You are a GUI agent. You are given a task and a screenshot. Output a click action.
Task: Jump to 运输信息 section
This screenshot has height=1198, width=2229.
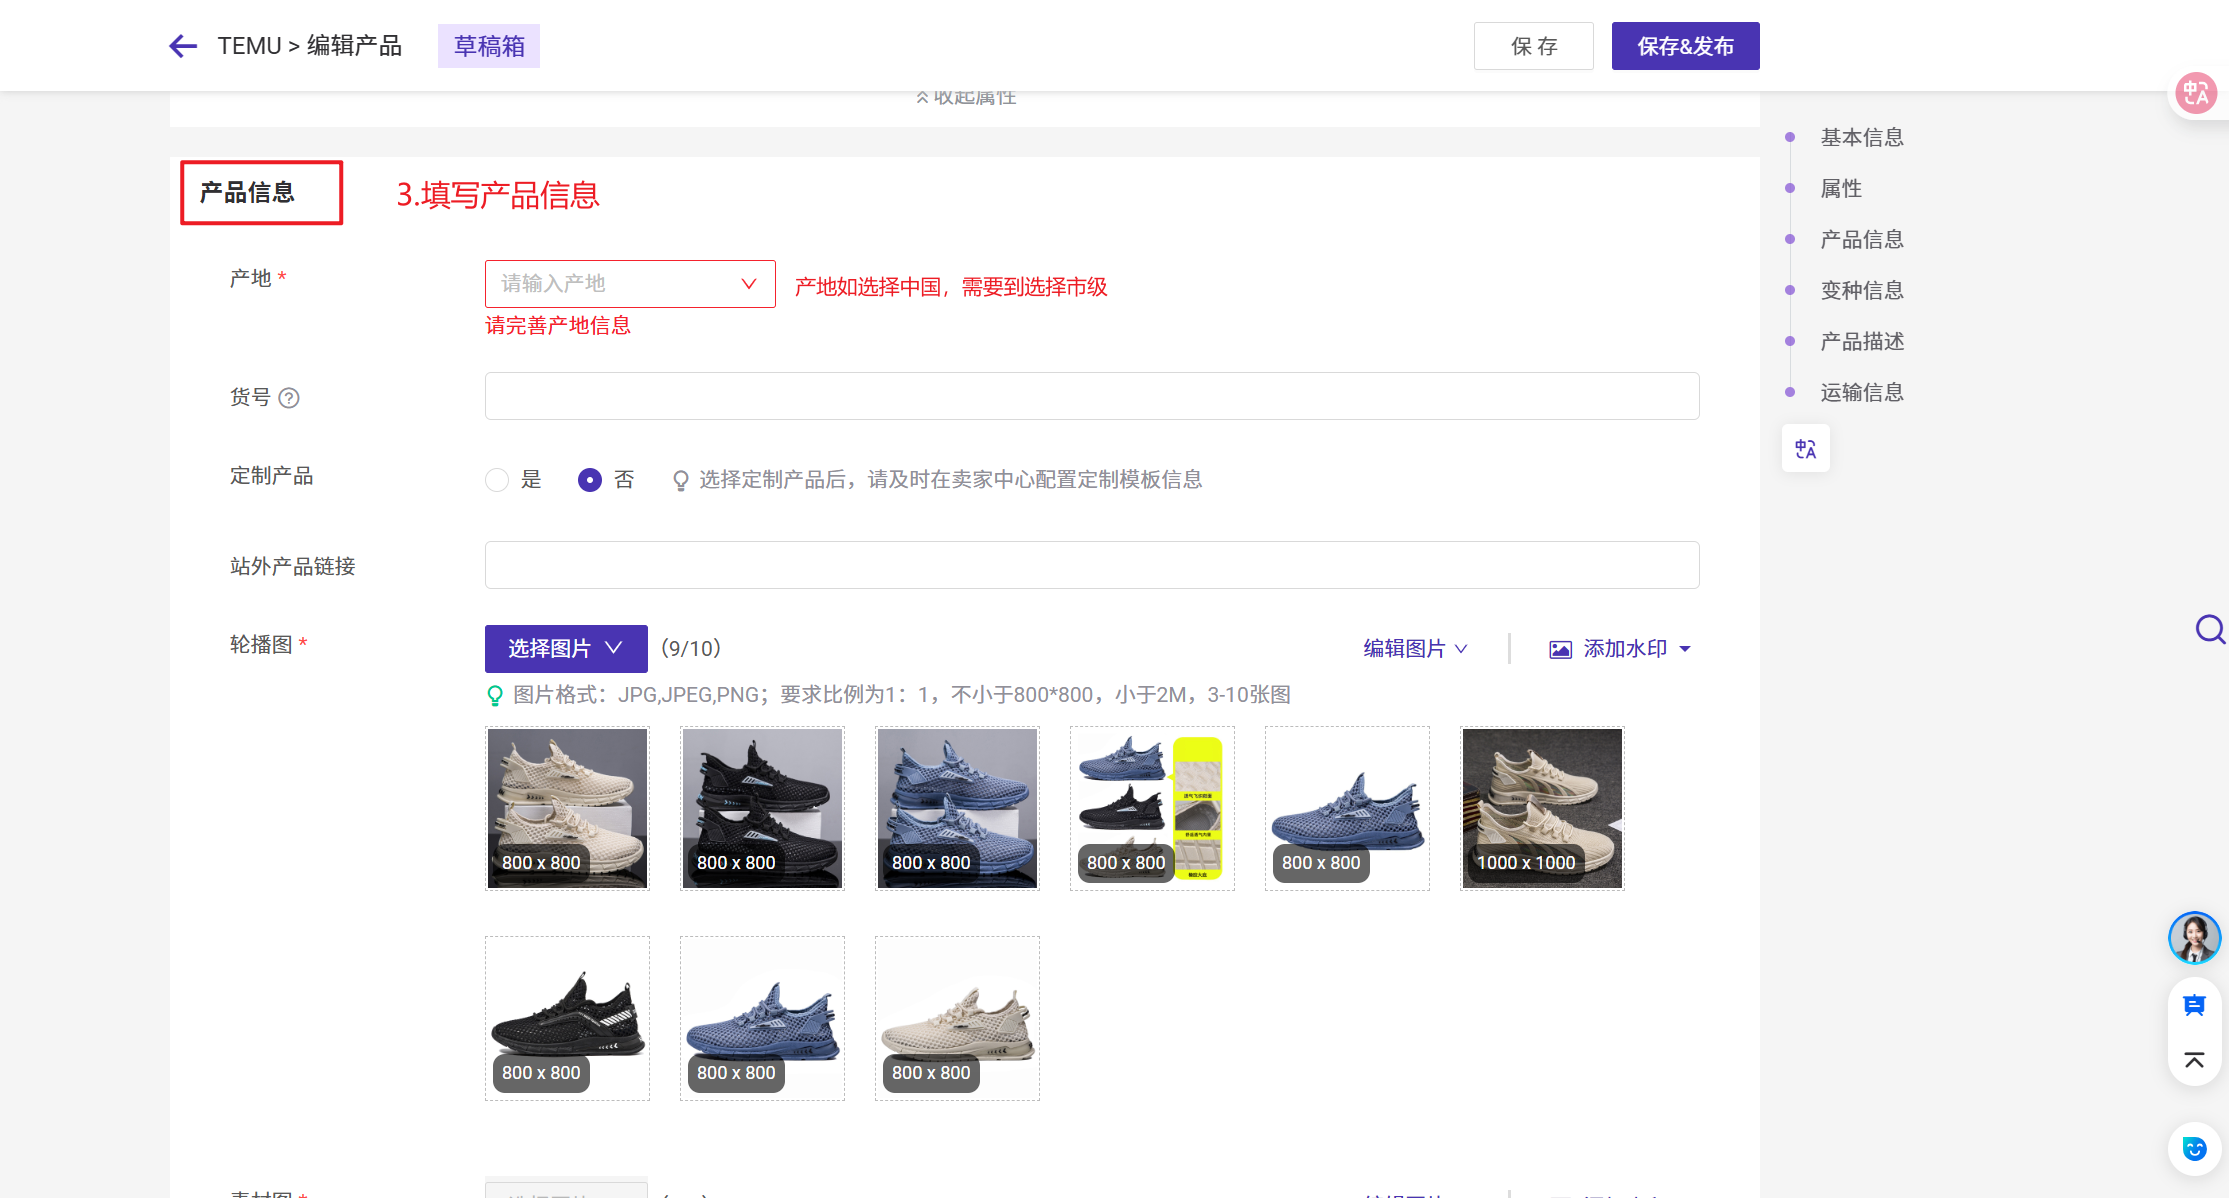pyautogui.click(x=1862, y=392)
